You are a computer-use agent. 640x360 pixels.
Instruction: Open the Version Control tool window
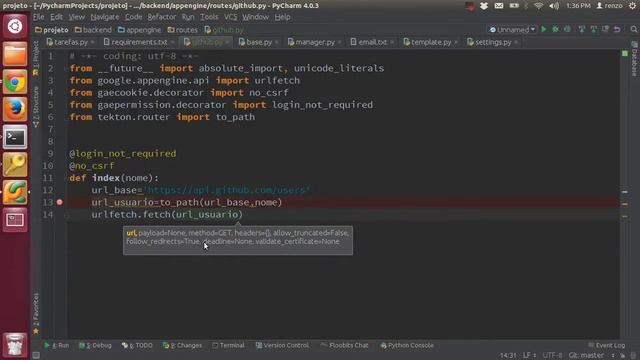(282, 345)
